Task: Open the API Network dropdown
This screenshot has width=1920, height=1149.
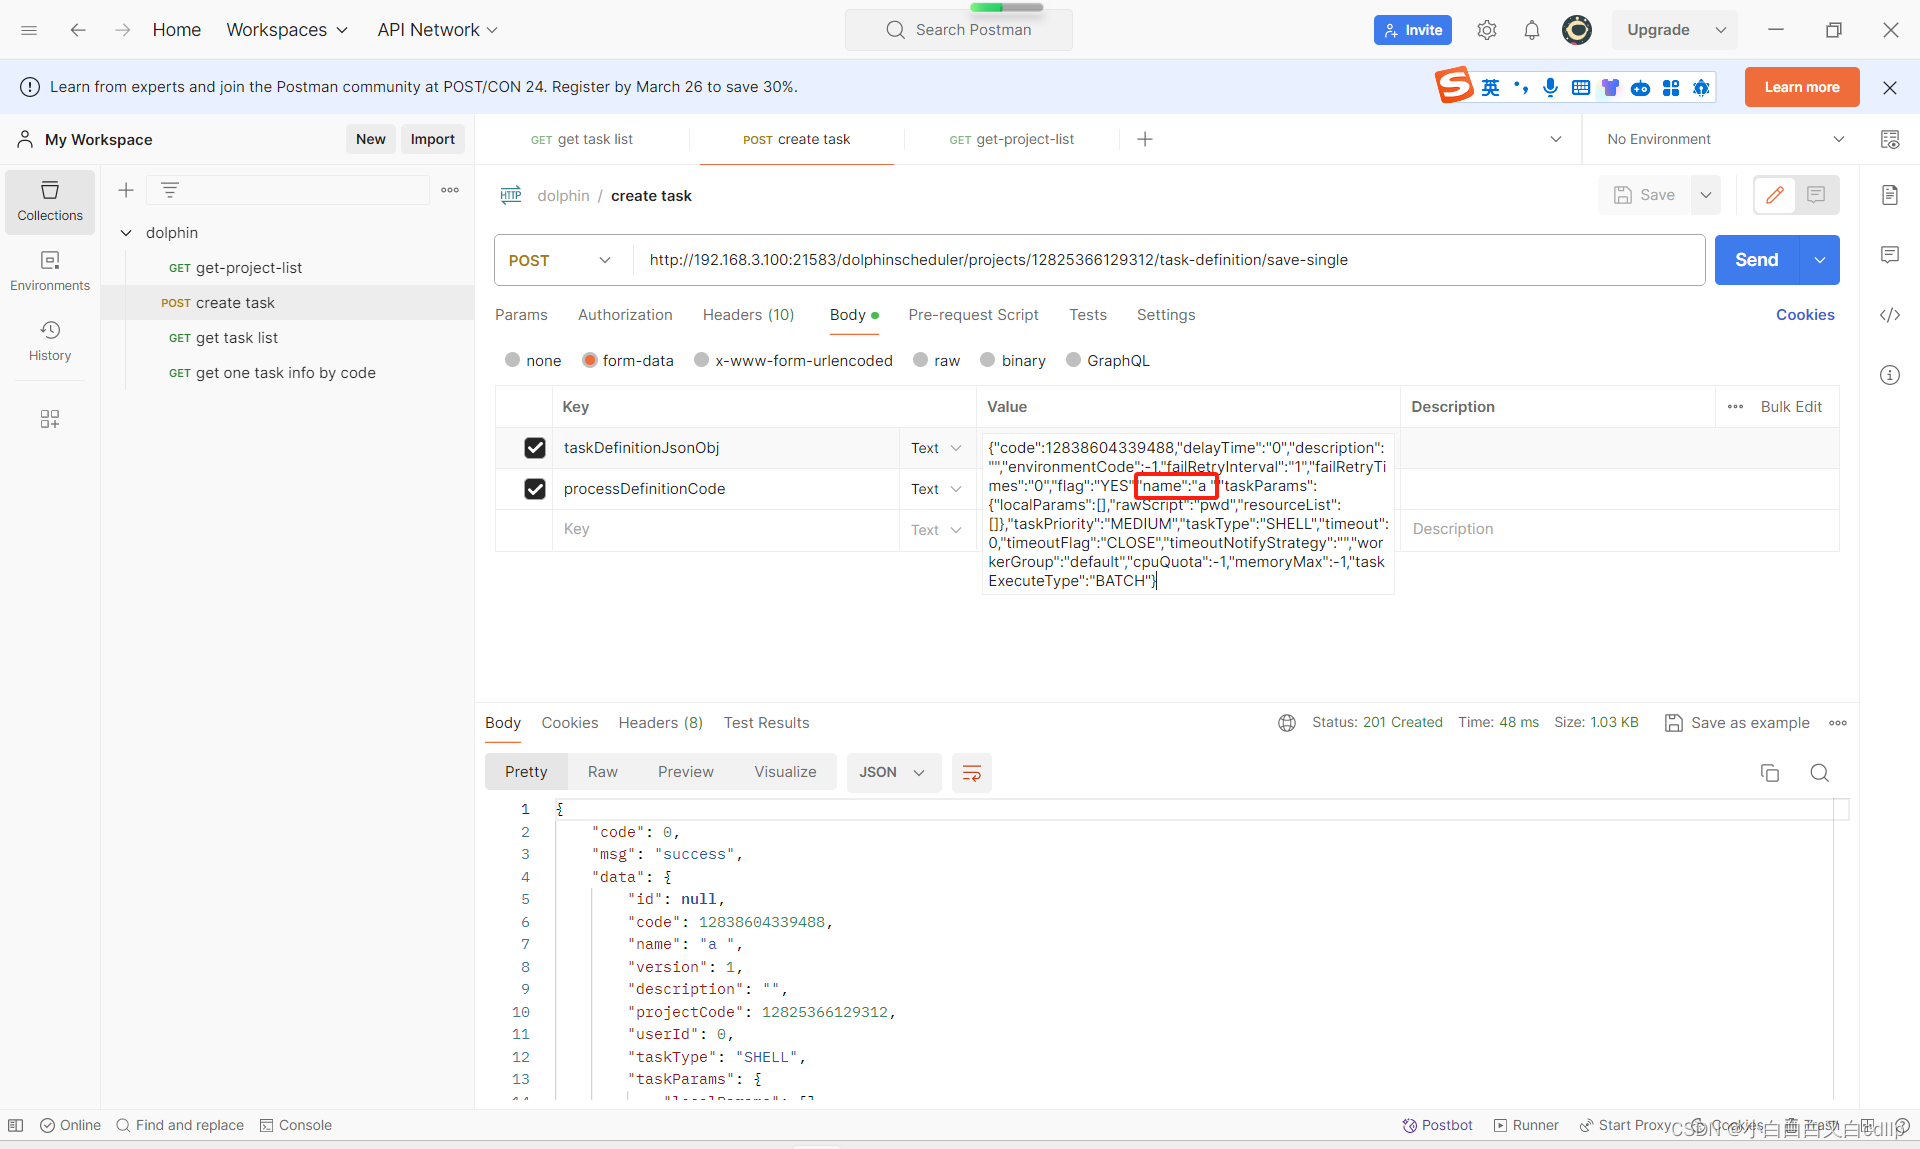Action: (x=437, y=30)
